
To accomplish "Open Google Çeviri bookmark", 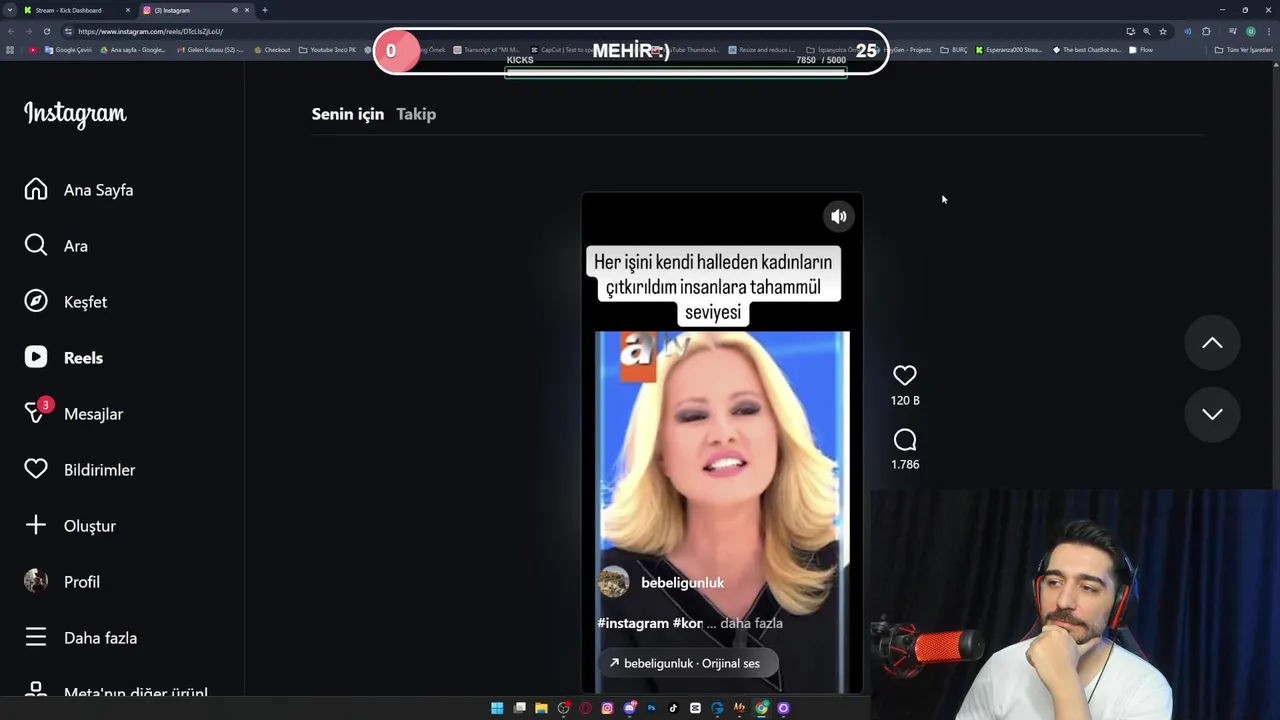I will click(68, 50).
